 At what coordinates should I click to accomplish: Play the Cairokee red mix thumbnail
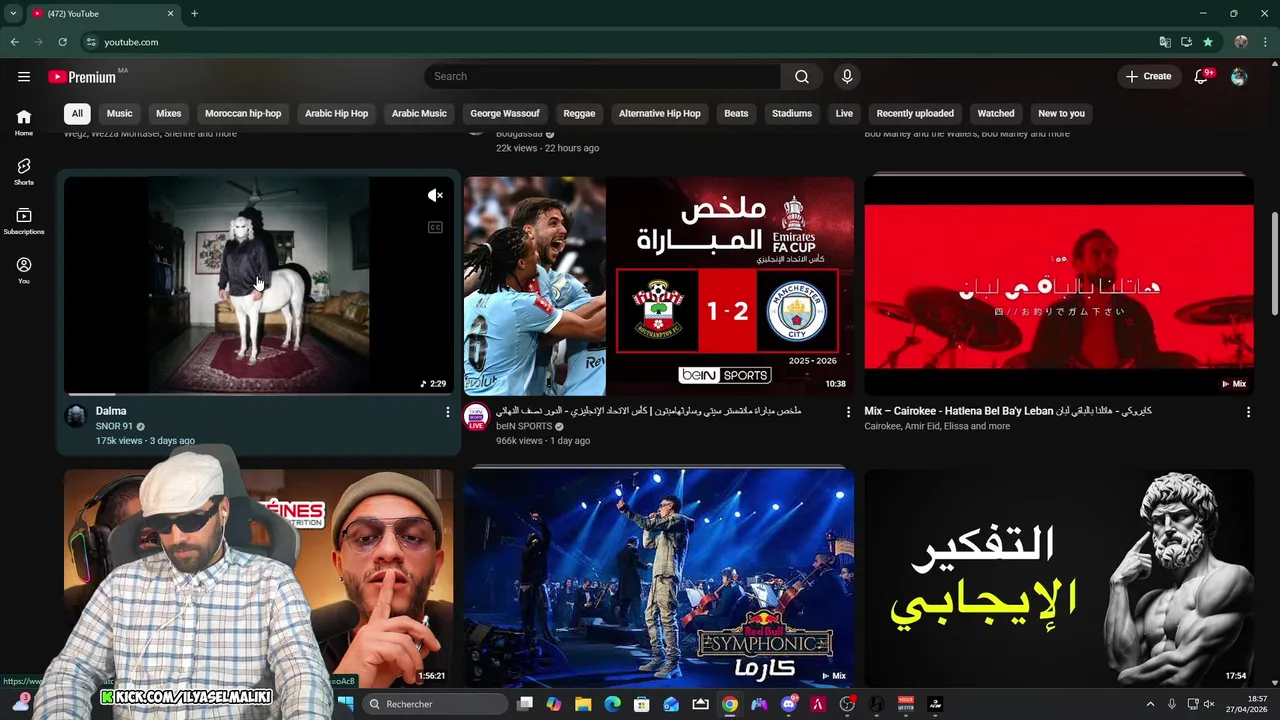(1059, 286)
